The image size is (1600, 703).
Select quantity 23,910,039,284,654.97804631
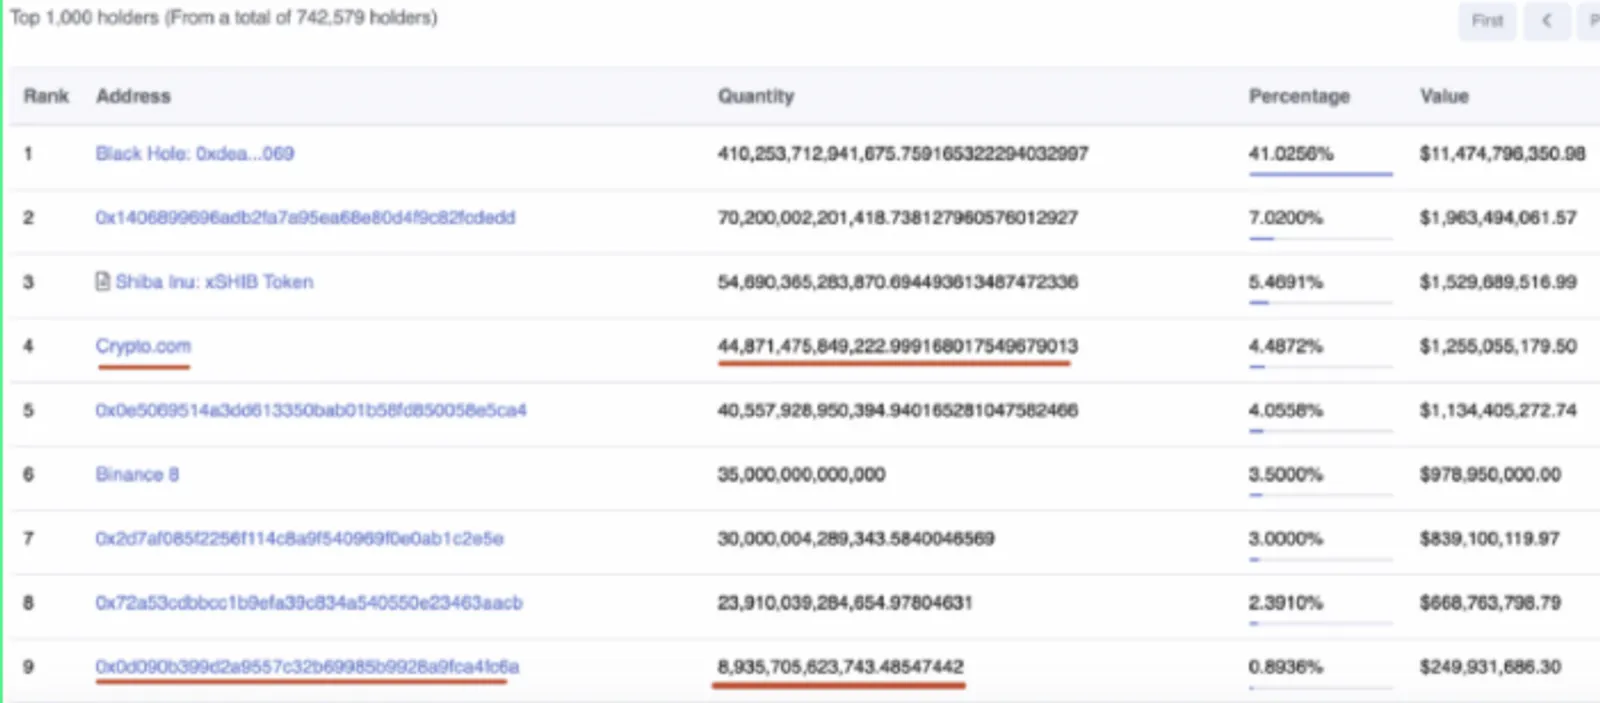point(844,602)
